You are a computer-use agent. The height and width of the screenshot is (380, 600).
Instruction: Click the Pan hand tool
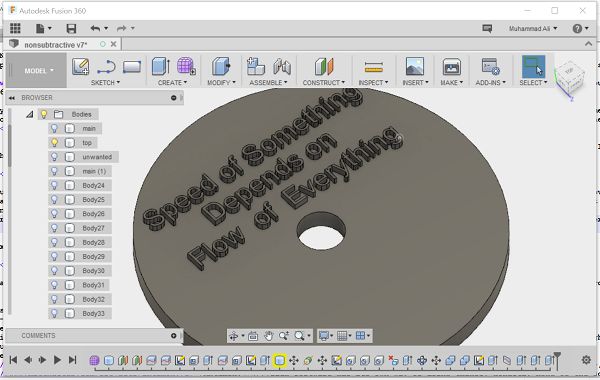(x=268, y=336)
